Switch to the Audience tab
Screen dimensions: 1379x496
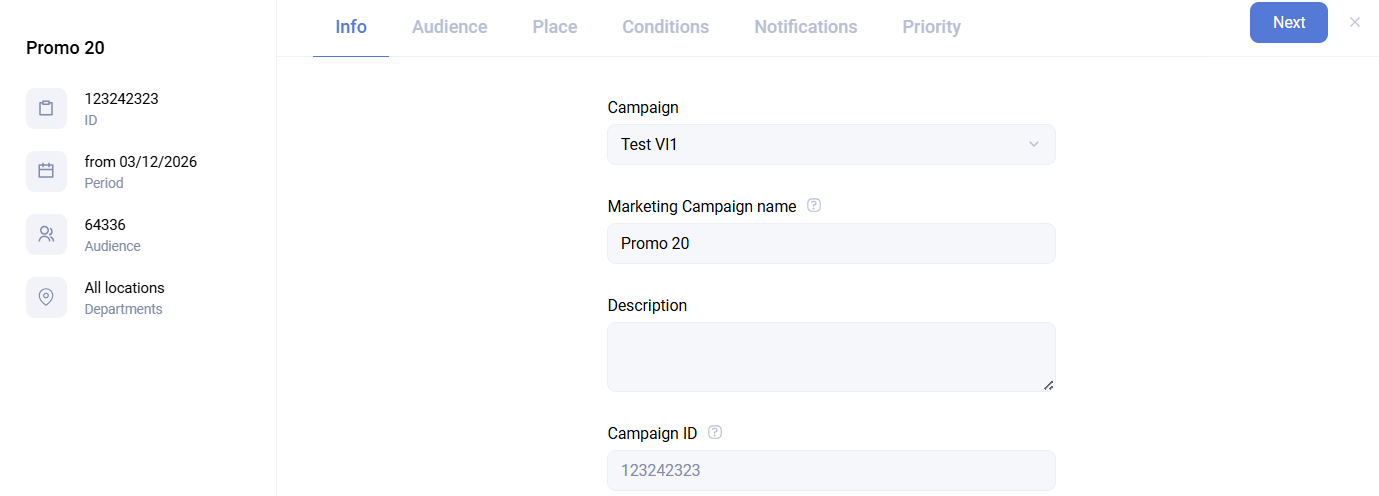pyautogui.click(x=450, y=27)
